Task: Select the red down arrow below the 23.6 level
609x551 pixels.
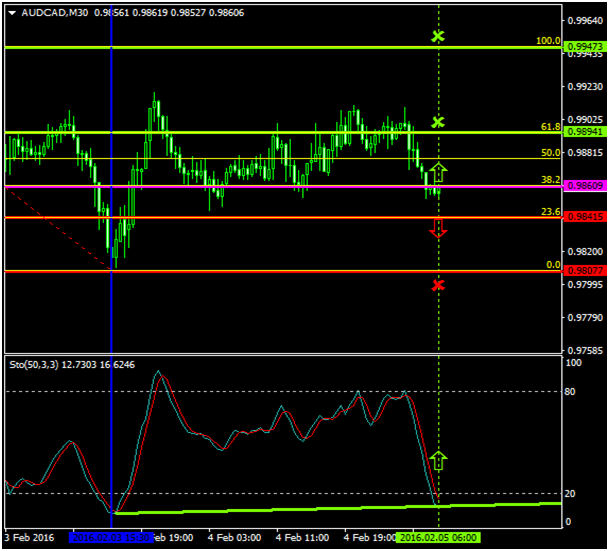Action: pyautogui.click(x=438, y=229)
